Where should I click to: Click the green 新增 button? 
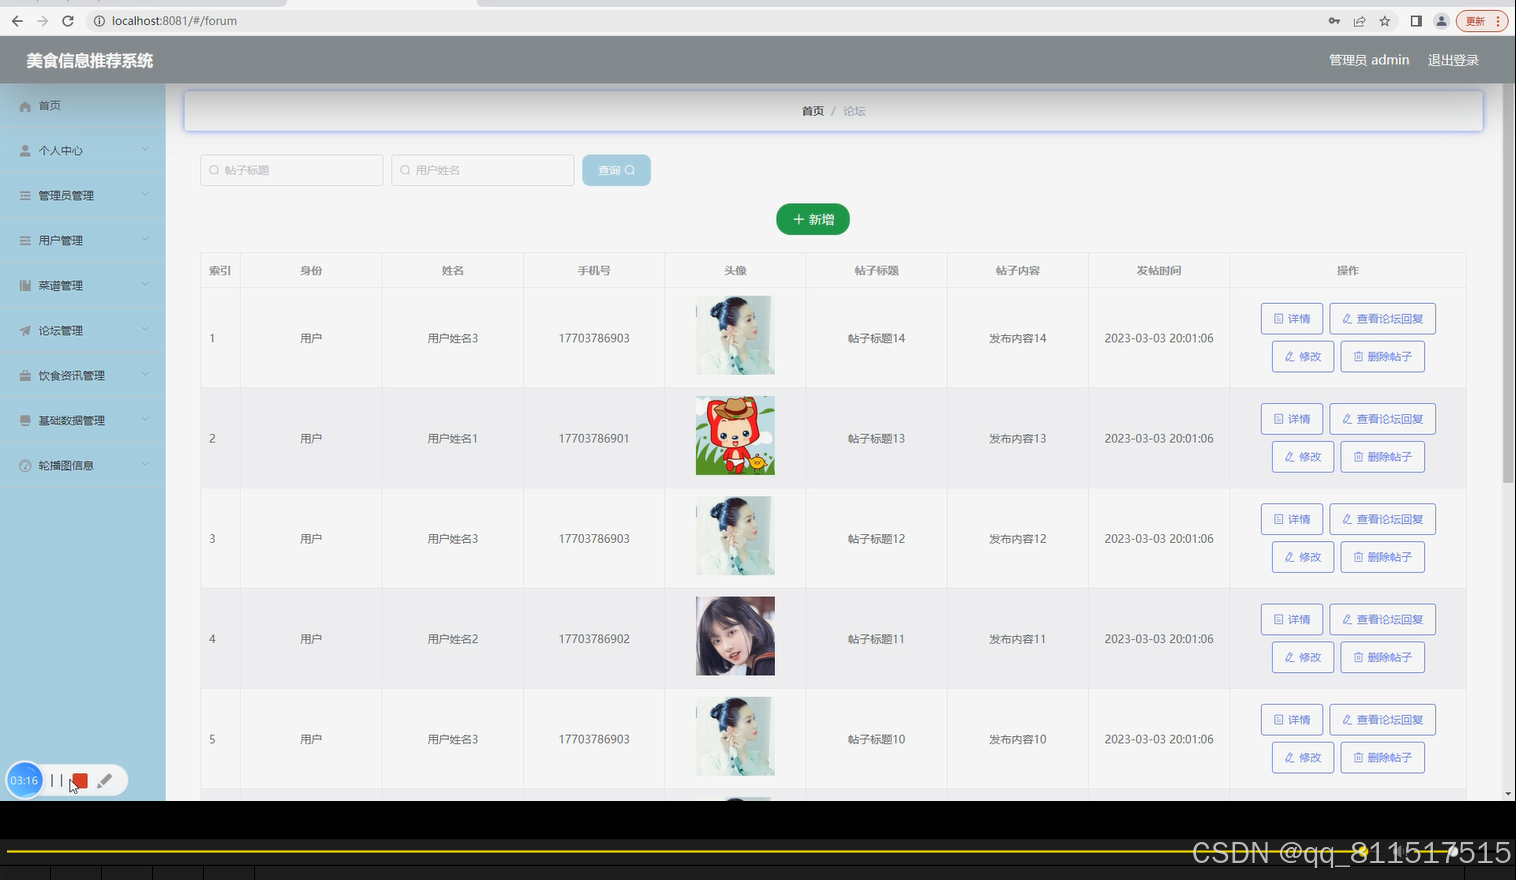tap(813, 220)
